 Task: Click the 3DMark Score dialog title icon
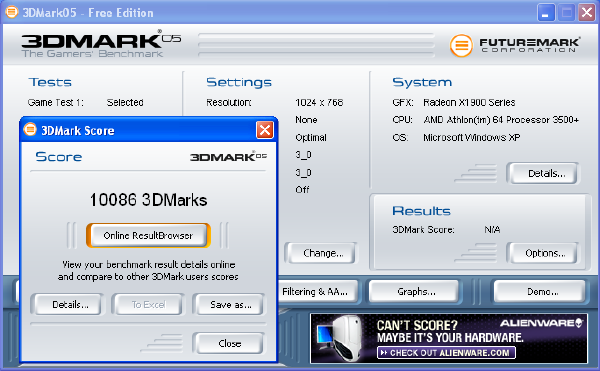[30, 130]
